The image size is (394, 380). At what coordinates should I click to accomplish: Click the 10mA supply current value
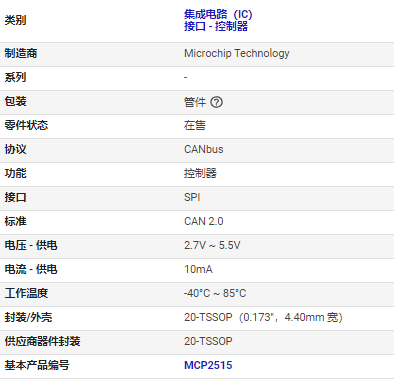pyautogui.click(x=198, y=269)
